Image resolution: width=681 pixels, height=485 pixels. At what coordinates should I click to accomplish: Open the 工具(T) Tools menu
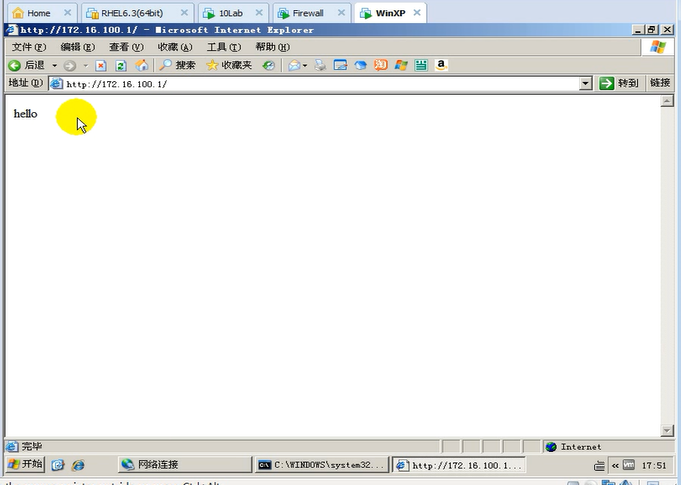point(224,47)
